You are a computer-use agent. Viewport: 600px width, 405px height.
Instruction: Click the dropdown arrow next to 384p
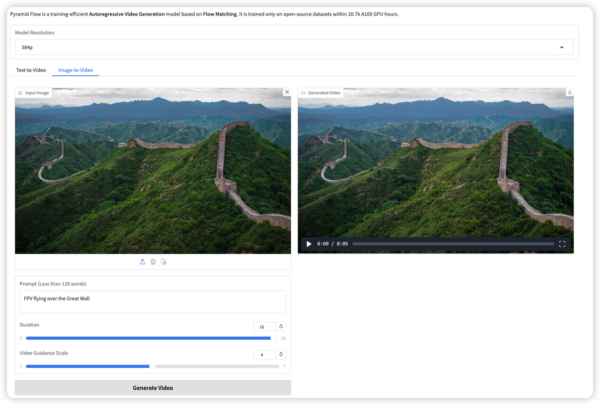pos(561,47)
